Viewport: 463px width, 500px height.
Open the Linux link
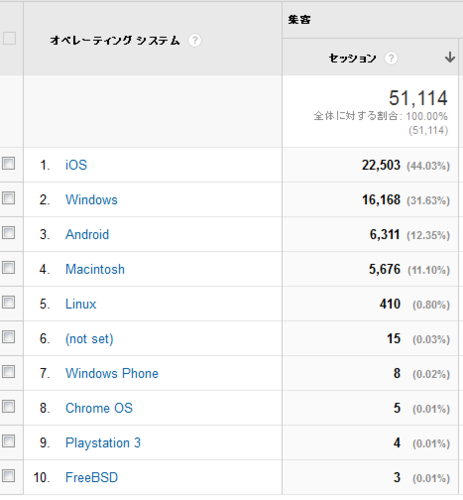(x=81, y=304)
